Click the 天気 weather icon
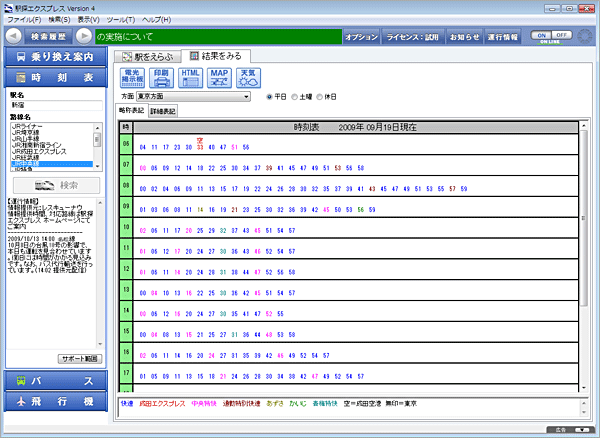 pos(249,77)
